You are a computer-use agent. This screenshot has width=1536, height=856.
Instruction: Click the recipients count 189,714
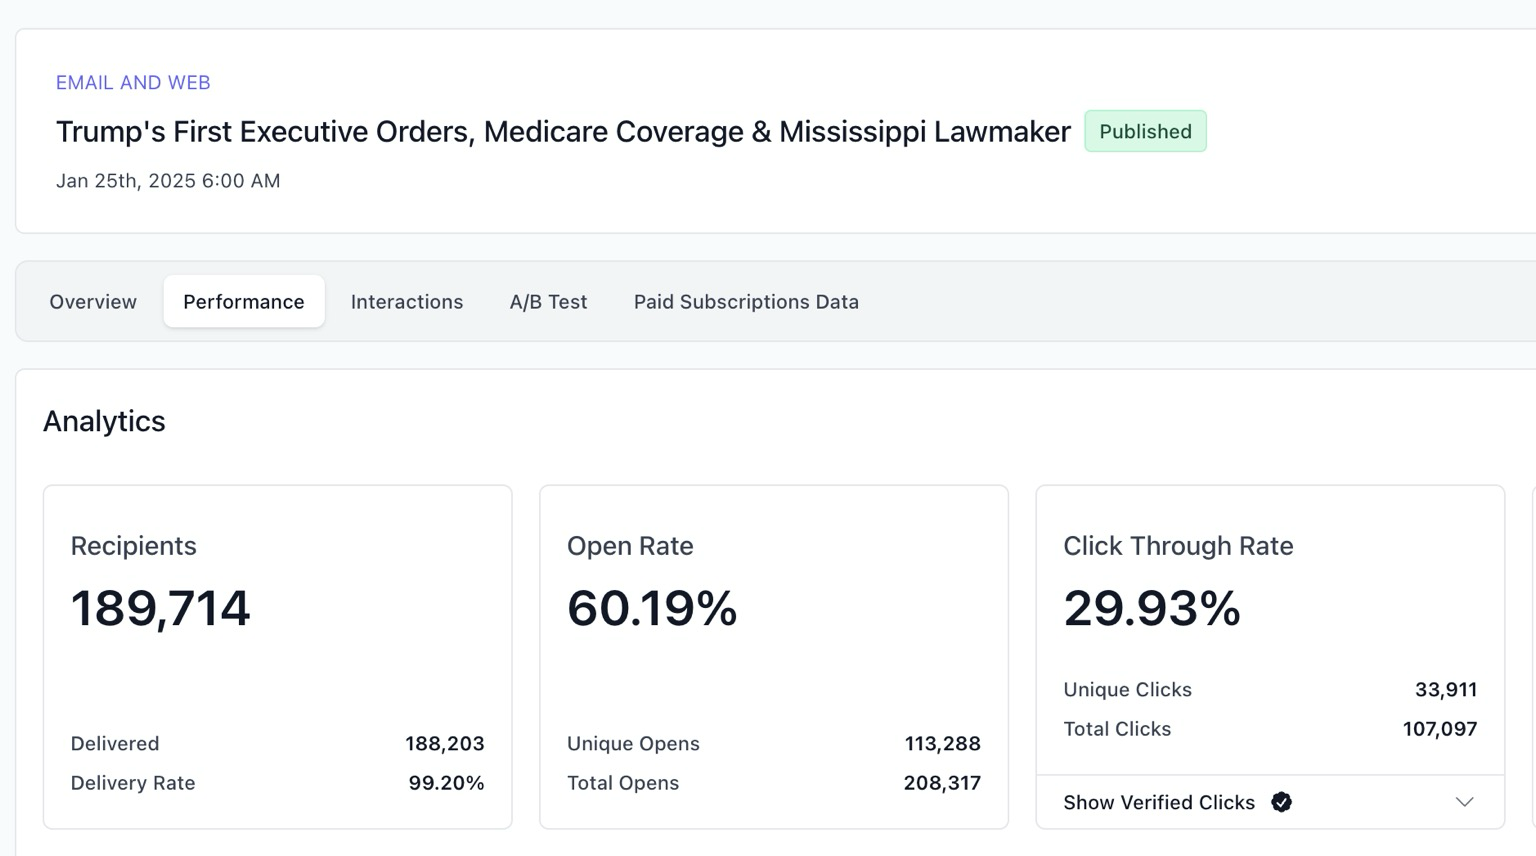point(160,608)
